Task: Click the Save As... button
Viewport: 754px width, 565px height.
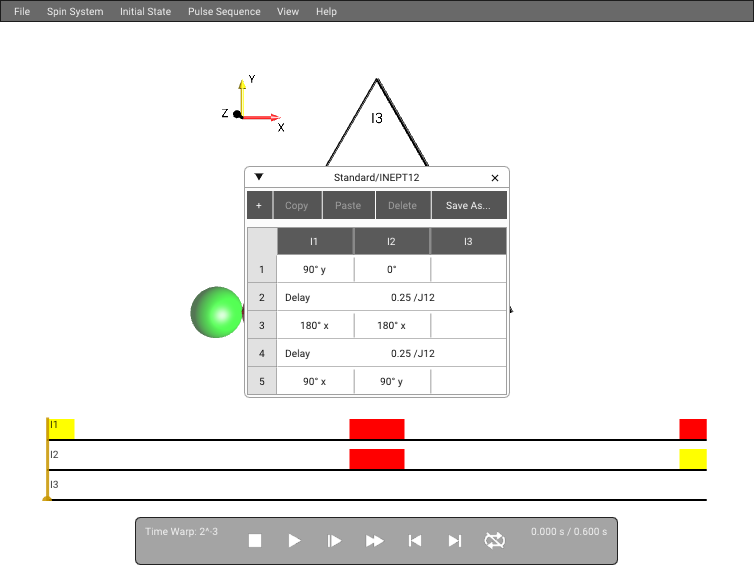Action: pyautogui.click(x=469, y=205)
